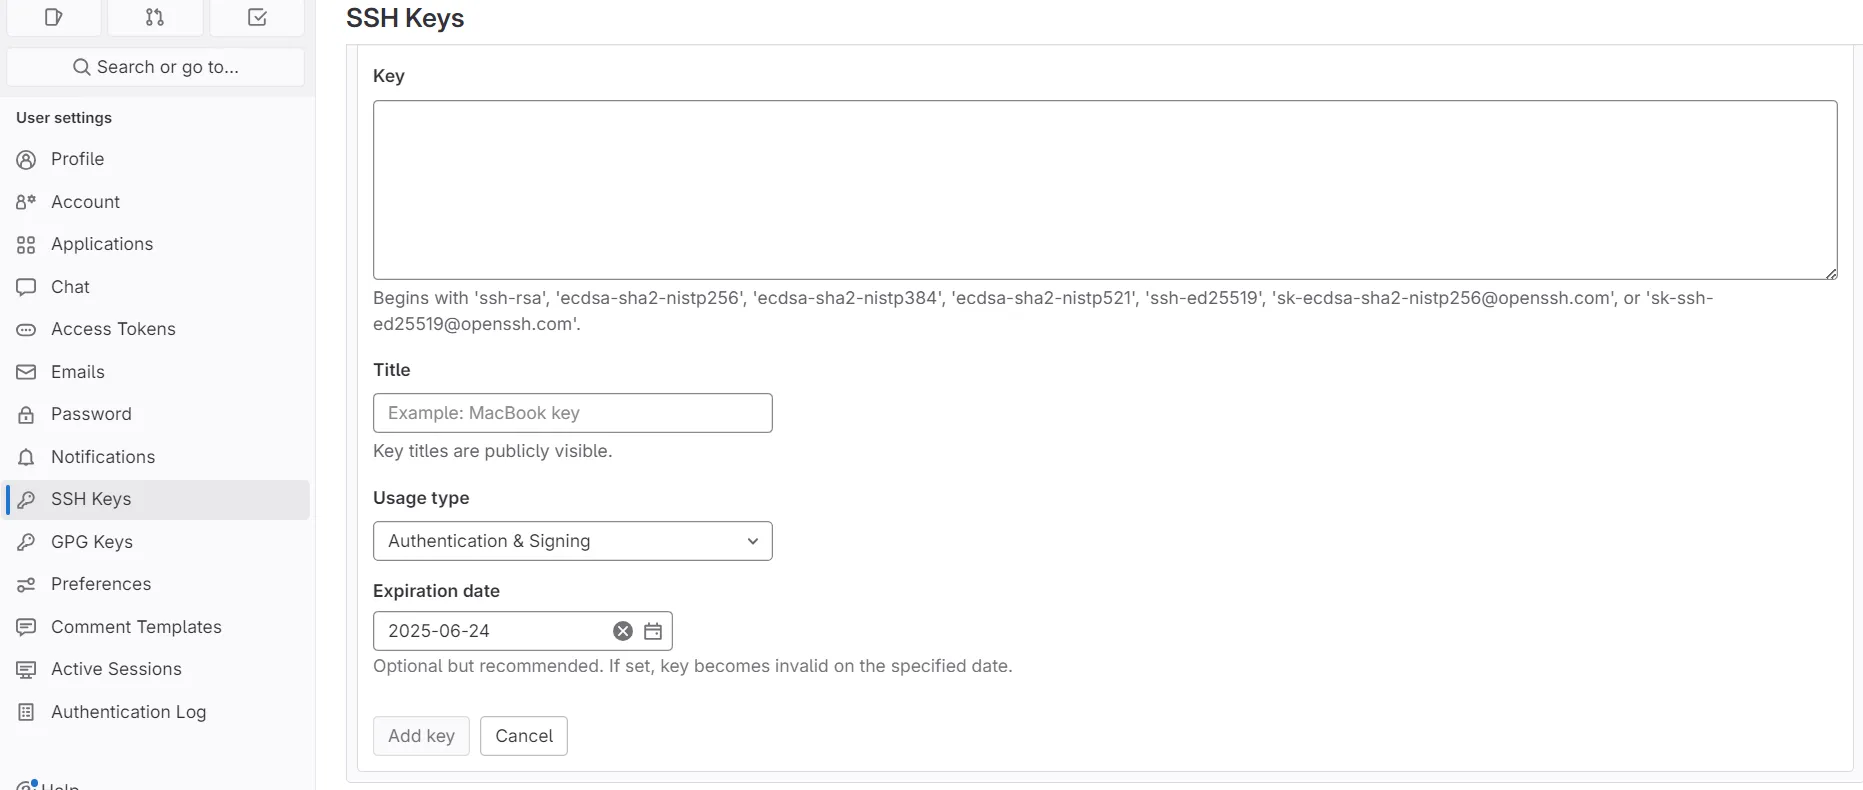Image resolution: width=1863 pixels, height=790 pixels.
Task: Open the Preferences settings page
Action: pos(101,584)
